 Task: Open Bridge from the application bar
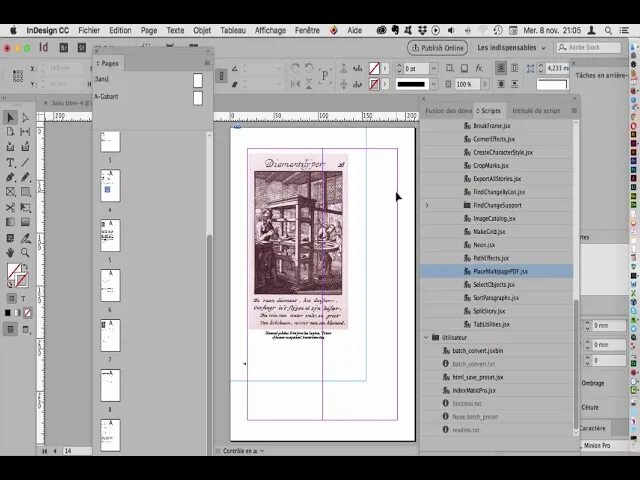click(64, 48)
